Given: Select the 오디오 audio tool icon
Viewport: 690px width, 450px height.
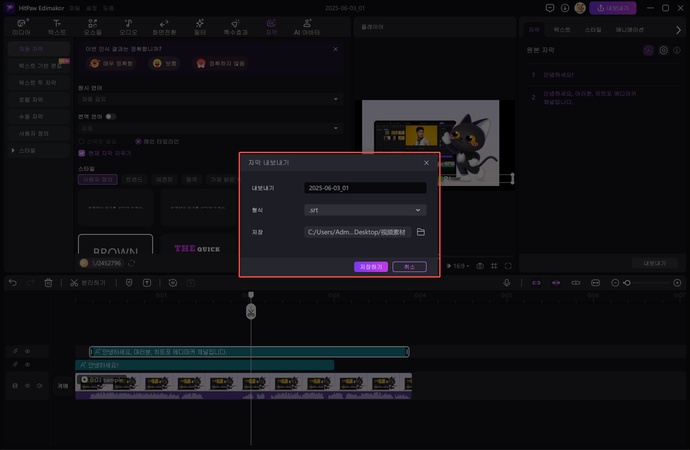Looking at the screenshot, I should (x=129, y=27).
